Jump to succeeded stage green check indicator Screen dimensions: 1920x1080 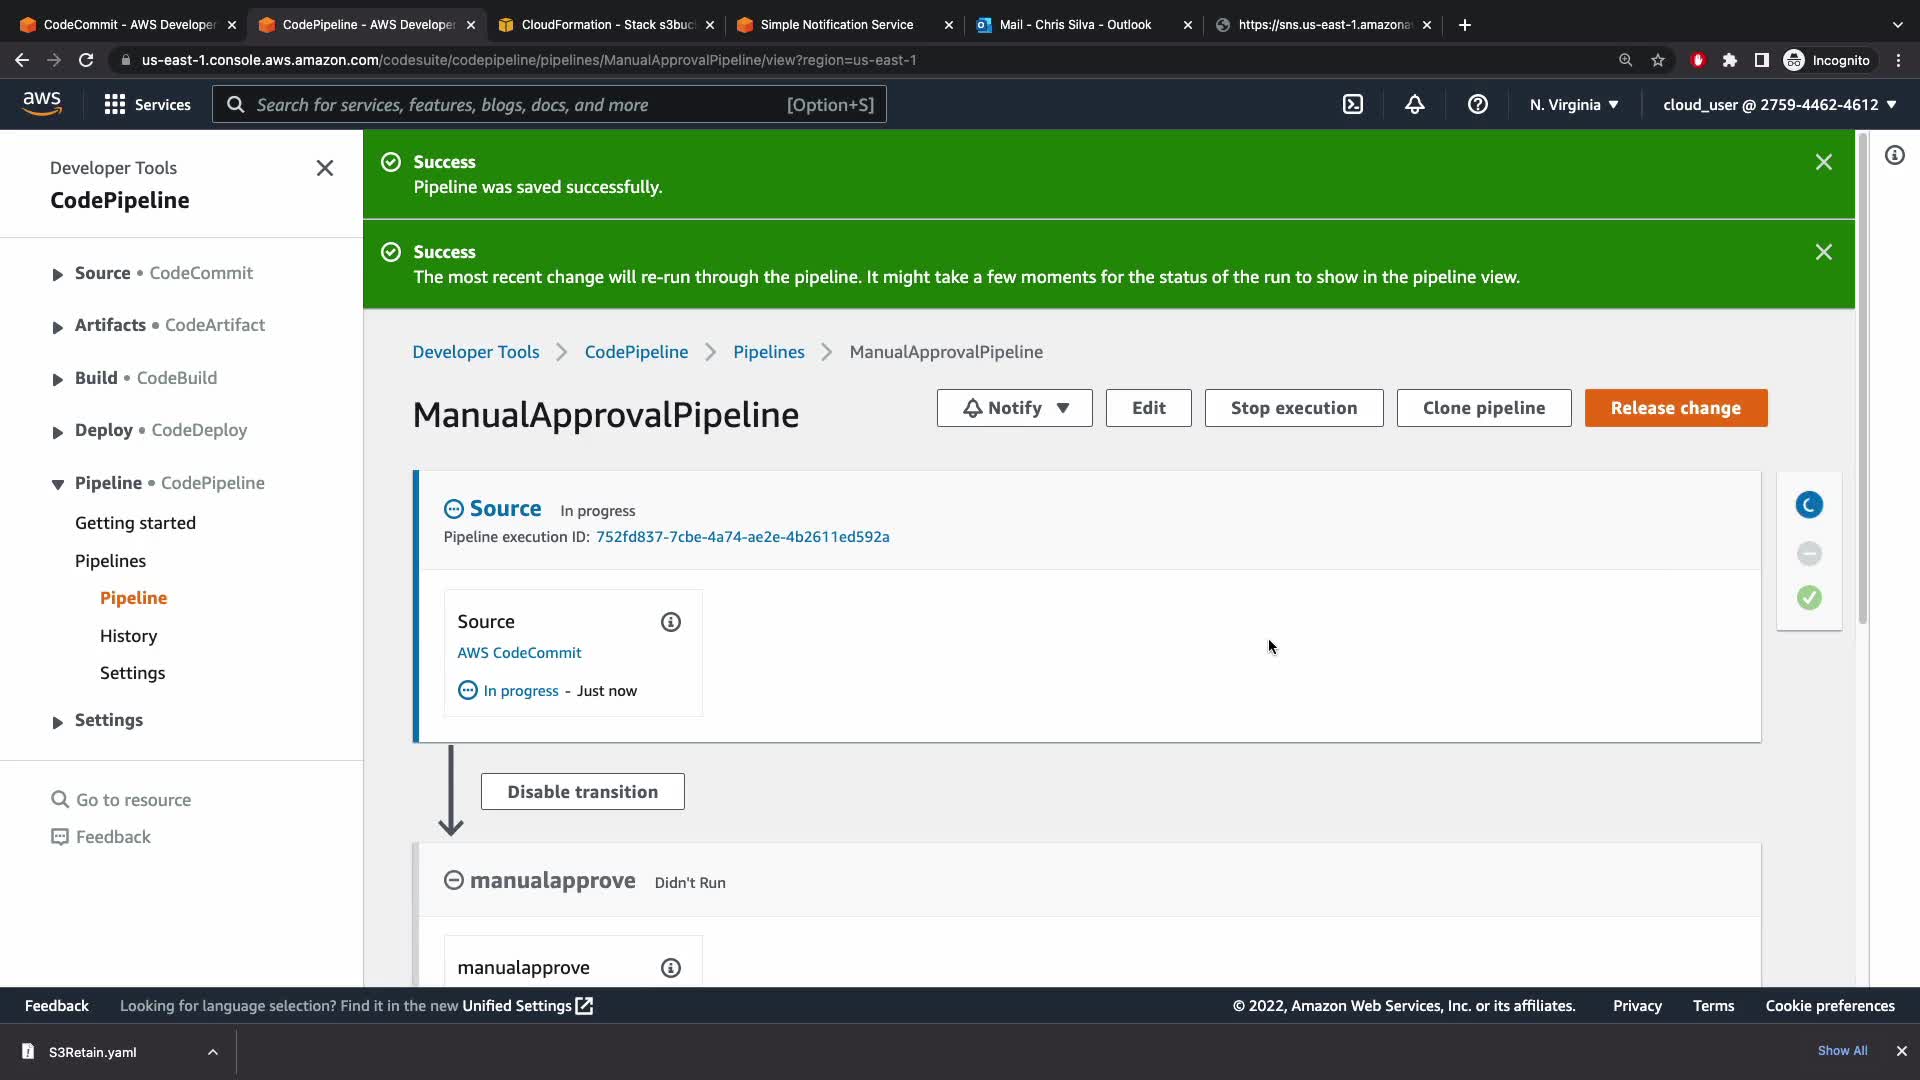1809,598
